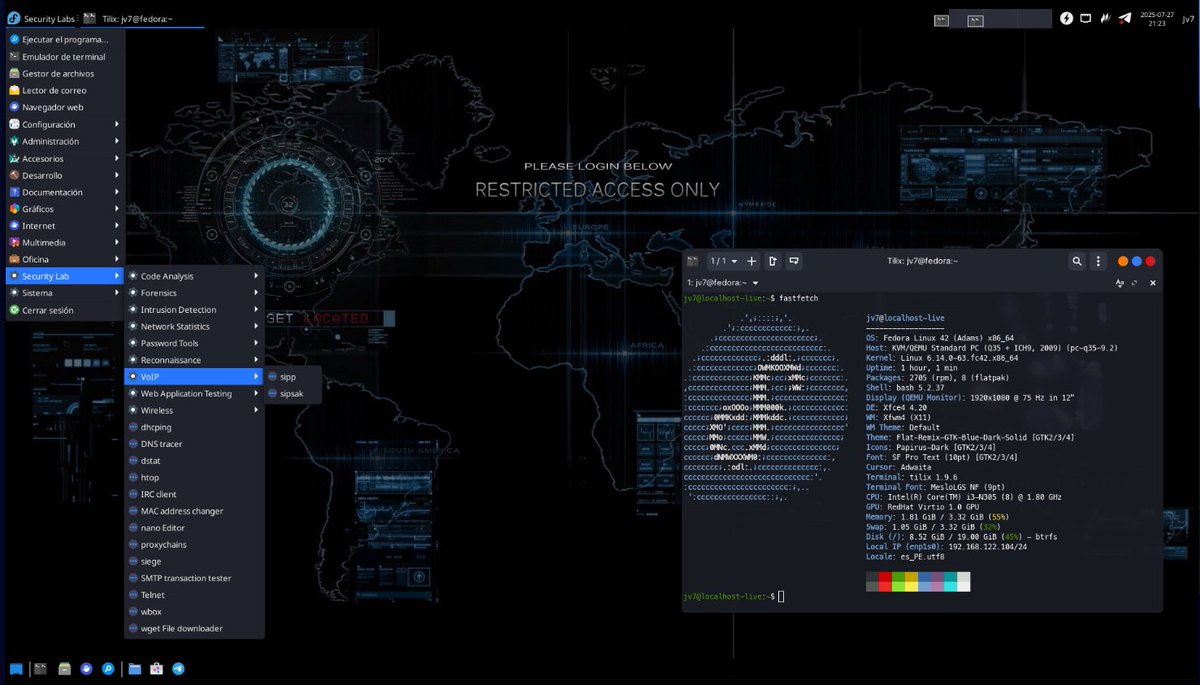Open the 1/1 session switcher dropdown in Tilix
Screen dimensions: 1200x685
point(724,261)
